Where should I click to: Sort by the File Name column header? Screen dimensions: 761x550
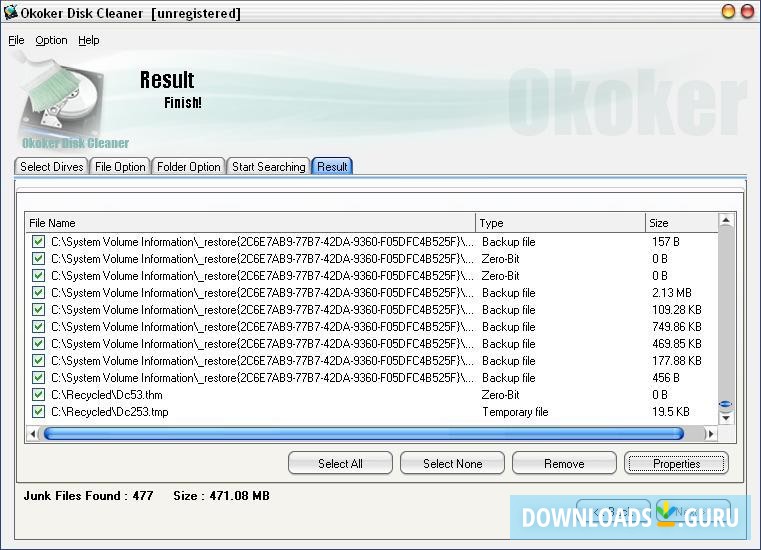point(250,223)
